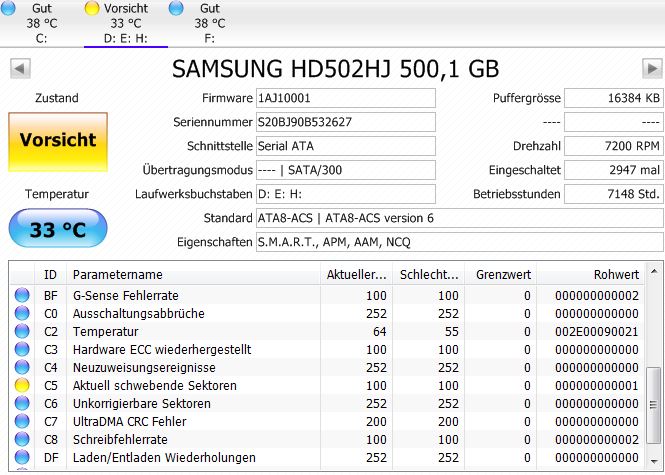
Task: Click current value 64 in Temperatur row
Action: pos(380,331)
